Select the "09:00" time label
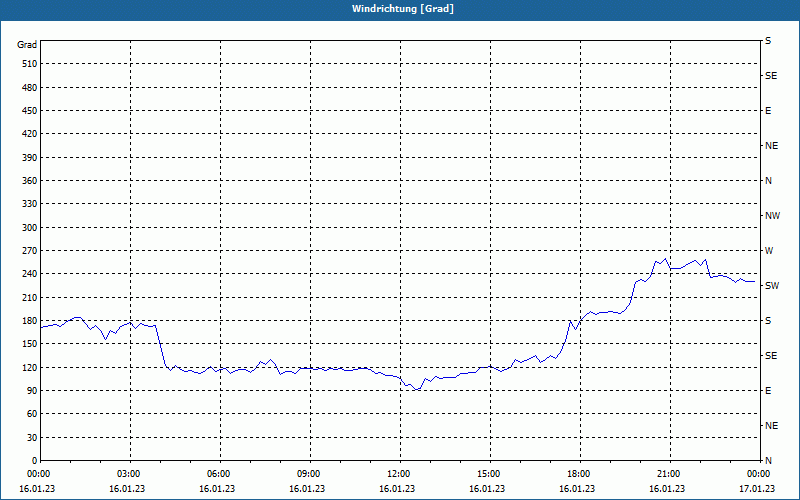Image resolution: width=800 pixels, height=500 pixels. pos(310,474)
